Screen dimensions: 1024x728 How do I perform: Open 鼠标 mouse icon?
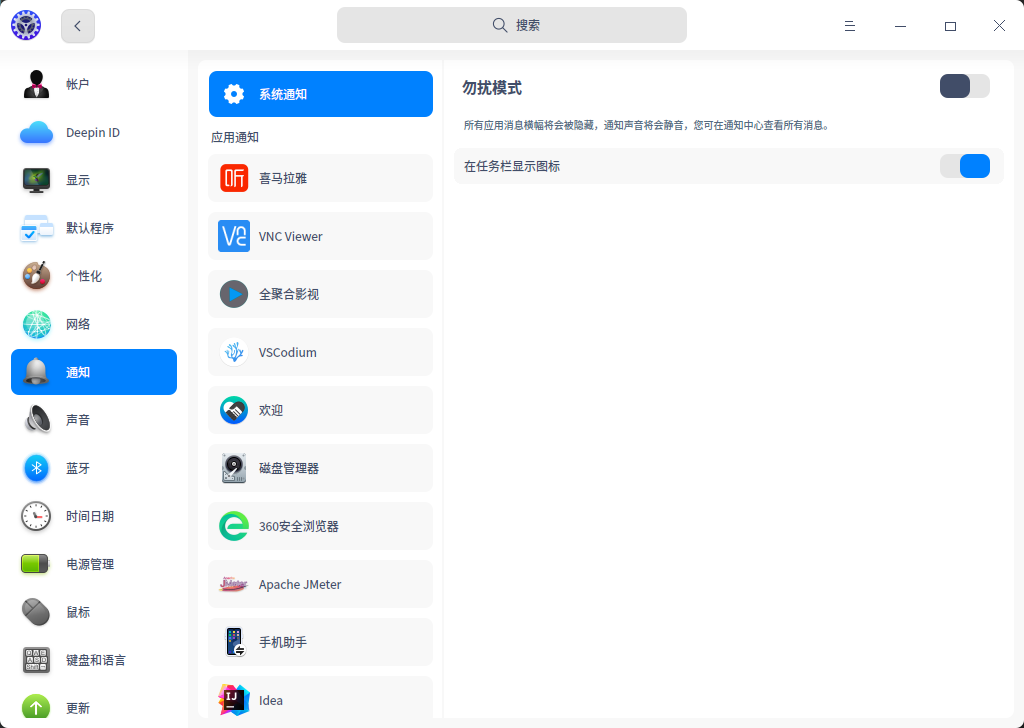(x=36, y=612)
